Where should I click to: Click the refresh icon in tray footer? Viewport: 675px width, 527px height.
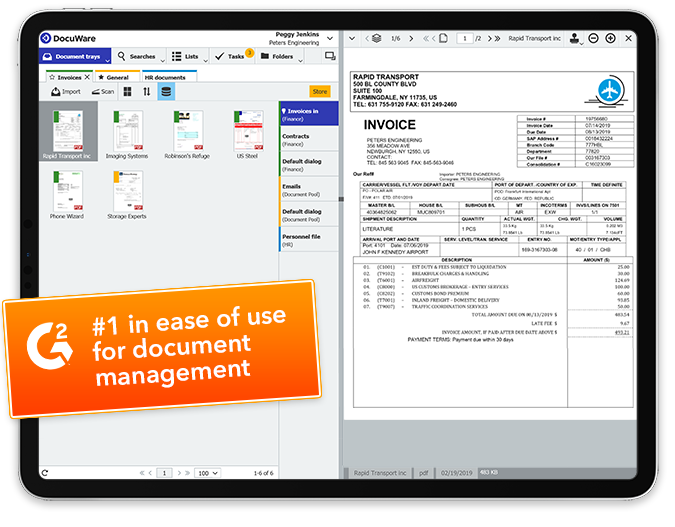[x=45, y=473]
